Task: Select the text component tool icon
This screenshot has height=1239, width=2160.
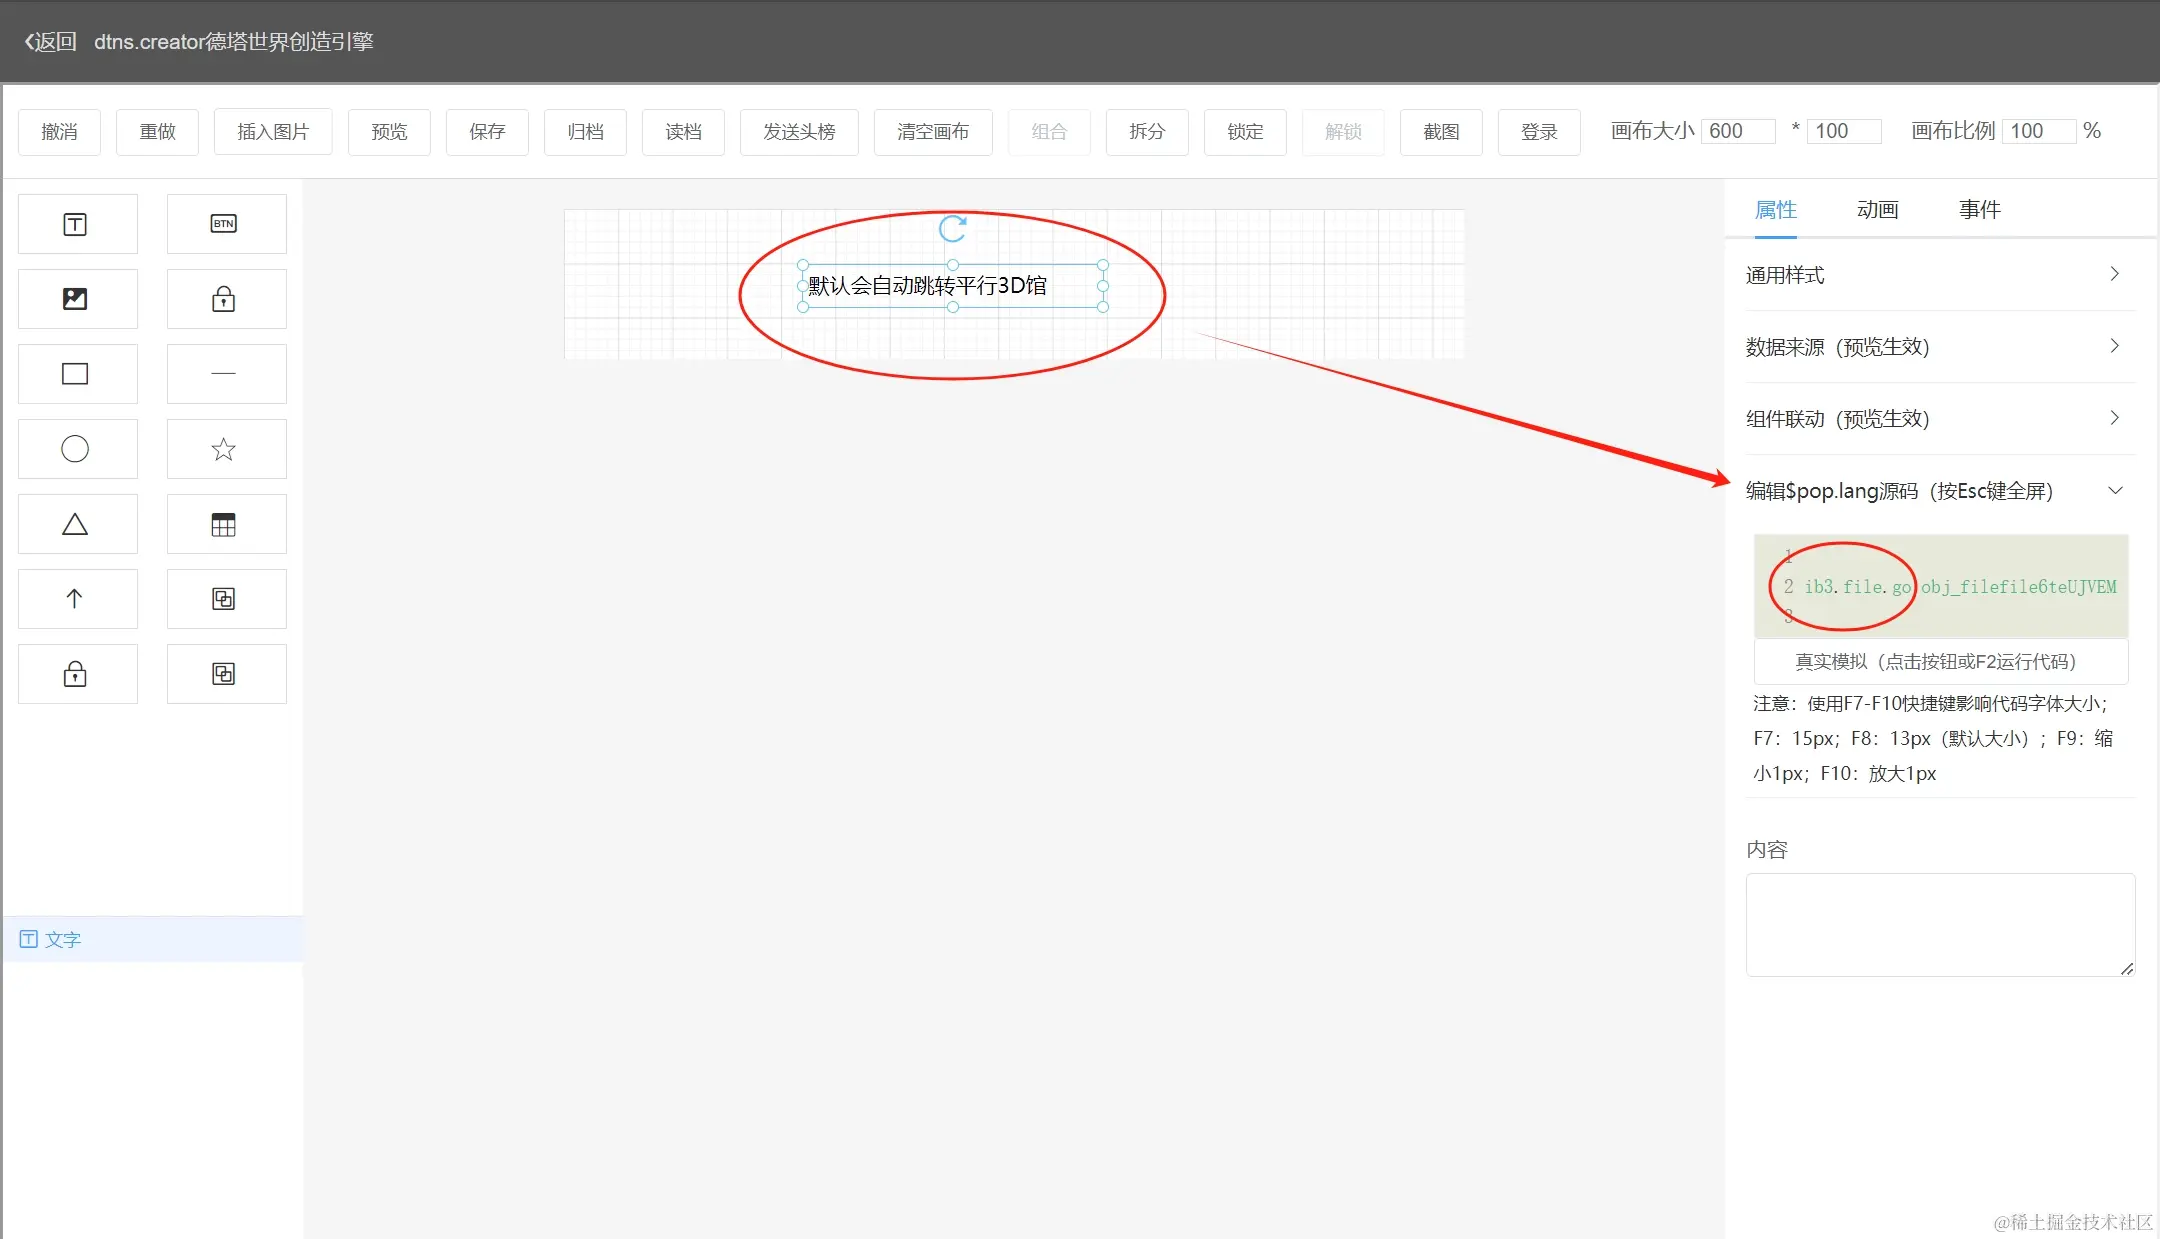Action: 76,224
